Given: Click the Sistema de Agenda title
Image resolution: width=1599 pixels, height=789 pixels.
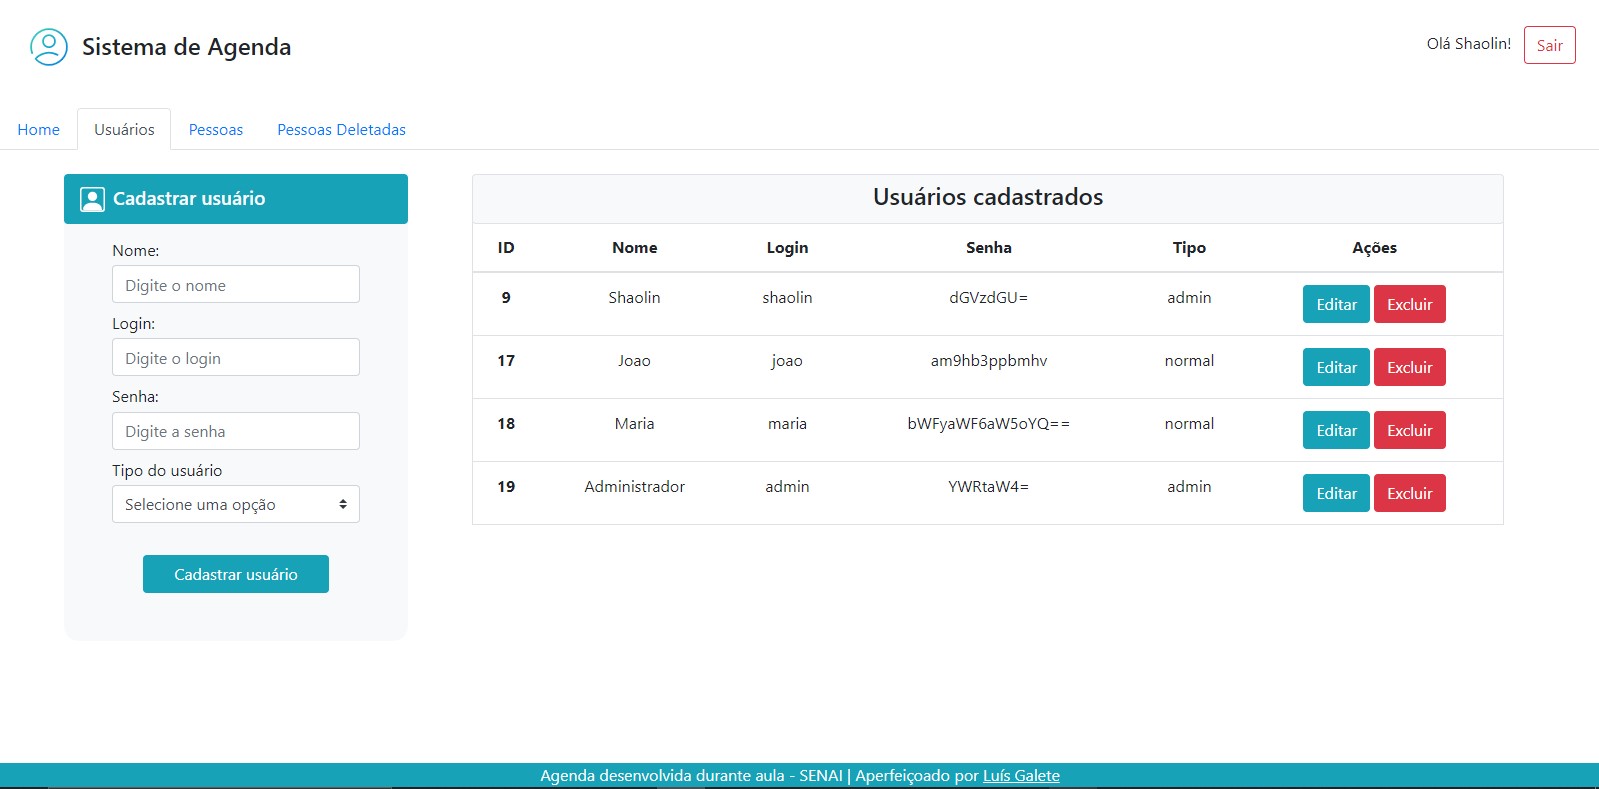Looking at the screenshot, I should 186,47.
